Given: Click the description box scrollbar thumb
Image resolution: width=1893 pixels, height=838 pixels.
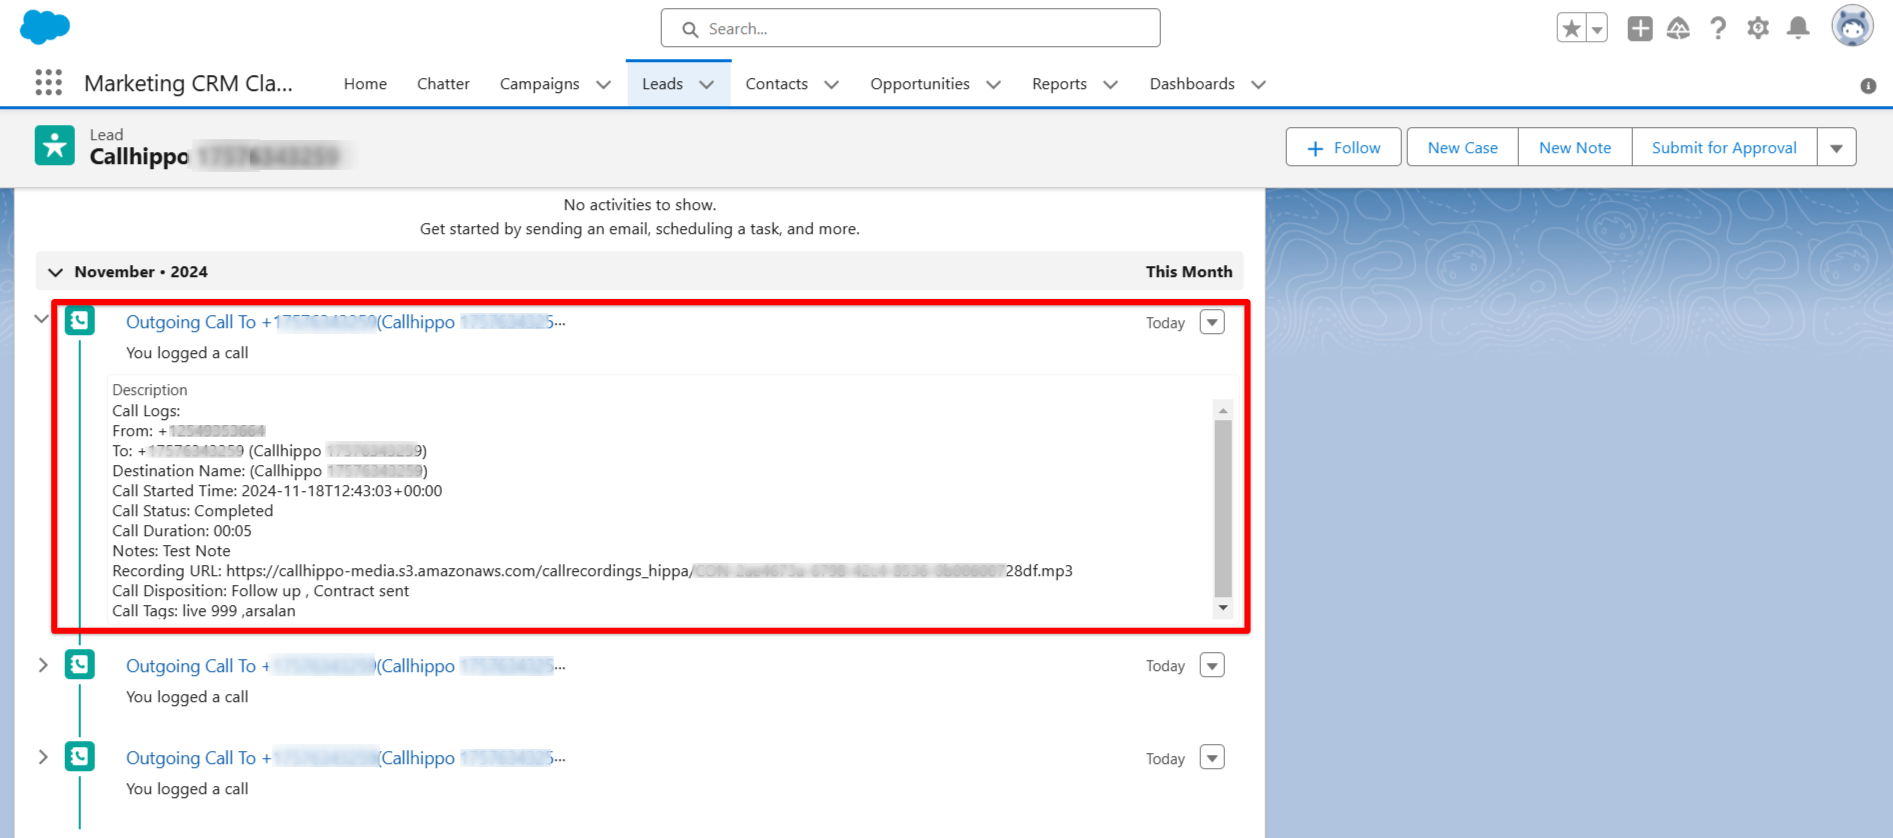Looking at the screenshot, I should [x=1223, y=508].
